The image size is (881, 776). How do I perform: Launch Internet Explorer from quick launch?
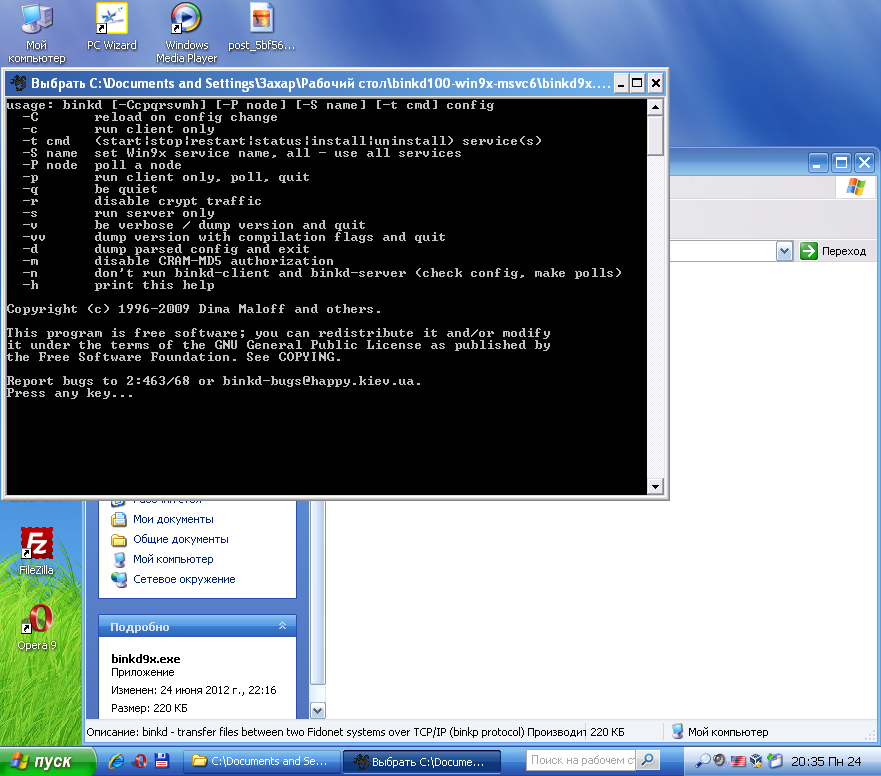[116, 761]
